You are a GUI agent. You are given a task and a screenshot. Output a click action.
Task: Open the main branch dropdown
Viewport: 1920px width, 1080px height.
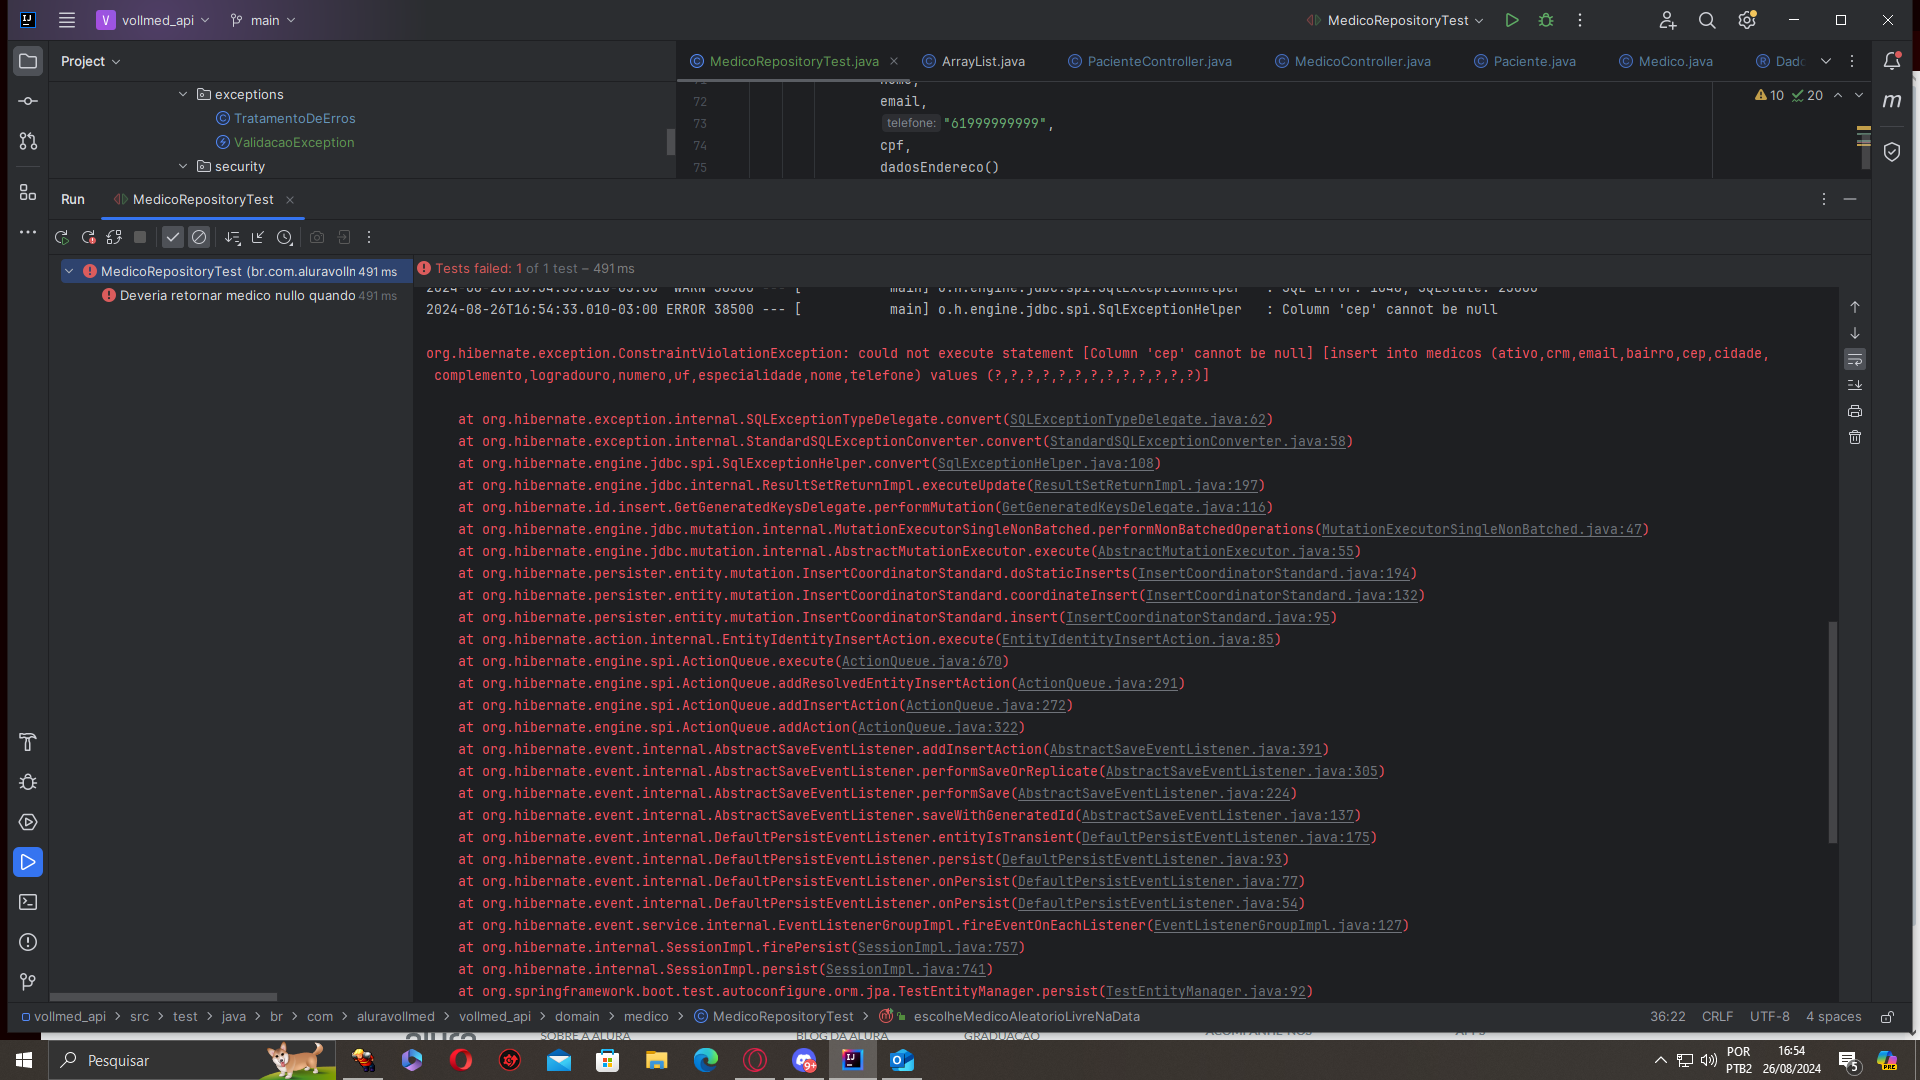tap(263, 20)
